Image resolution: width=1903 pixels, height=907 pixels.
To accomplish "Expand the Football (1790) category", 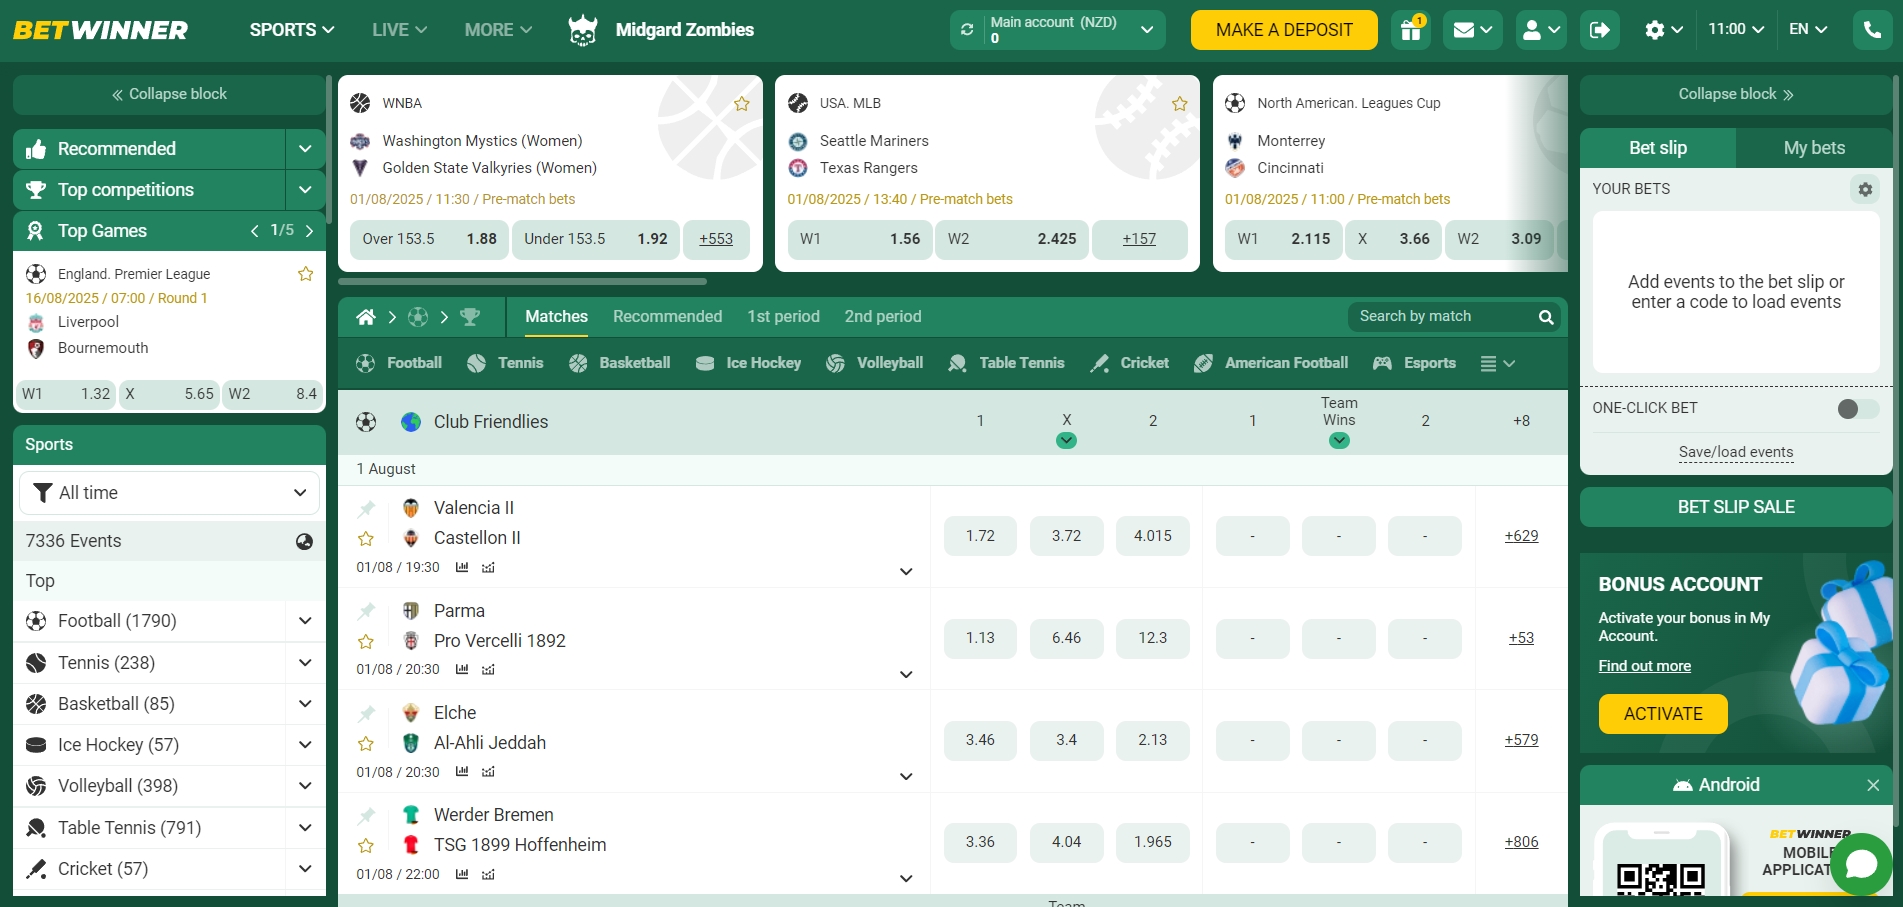I will coord(305,621).
